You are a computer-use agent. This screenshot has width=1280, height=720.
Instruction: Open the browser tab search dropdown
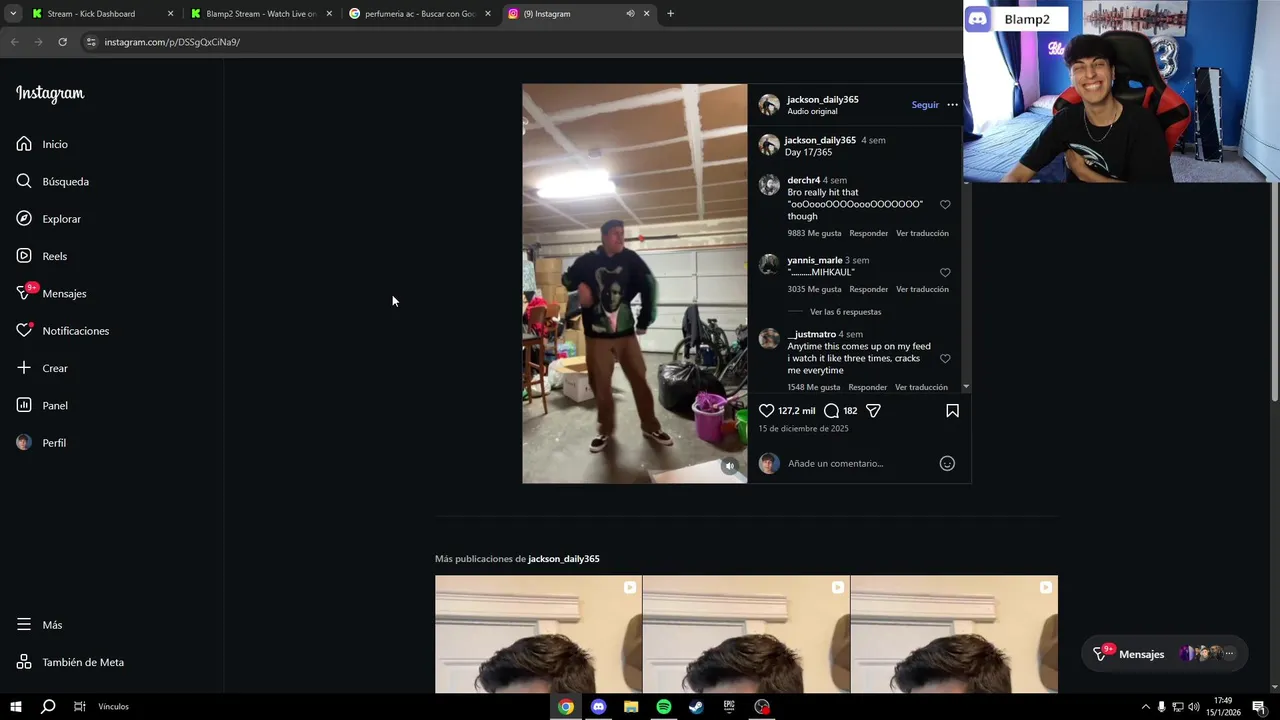pos(13,14)
